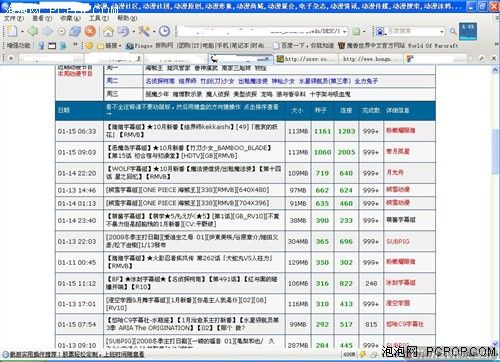Open SUBPIG publisher link in 01-13 22:03 row

398,241
